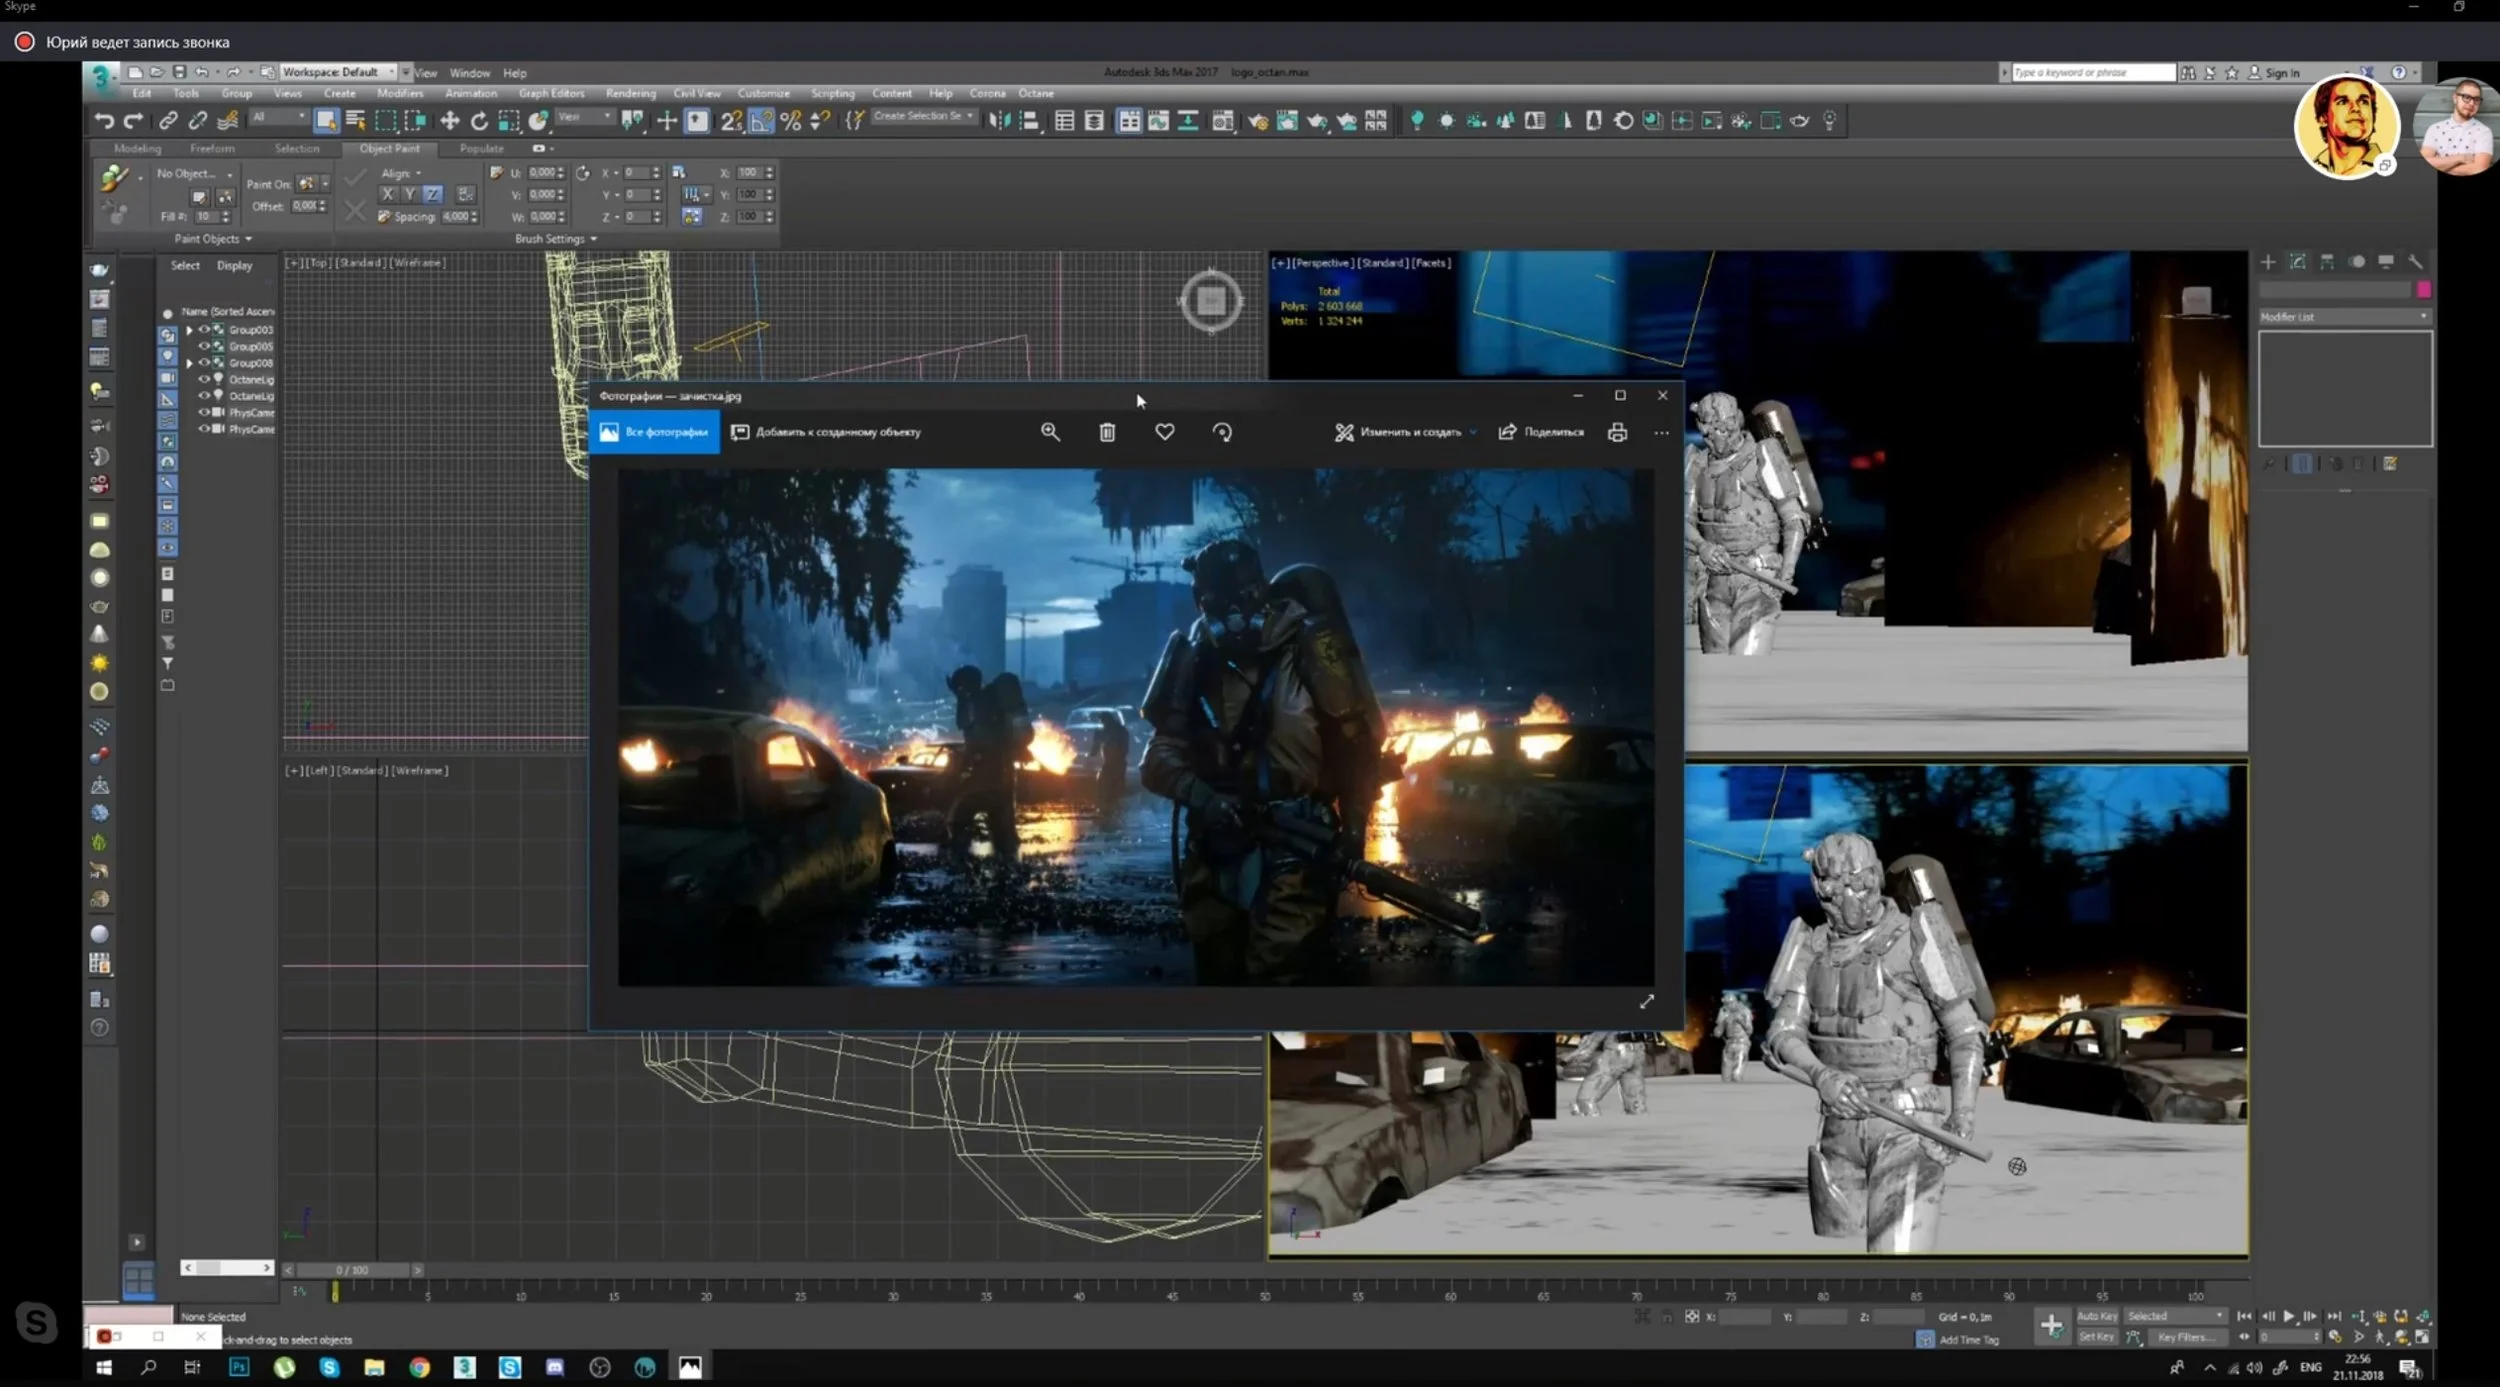Open the Octane menu

tap(1036, 93)
